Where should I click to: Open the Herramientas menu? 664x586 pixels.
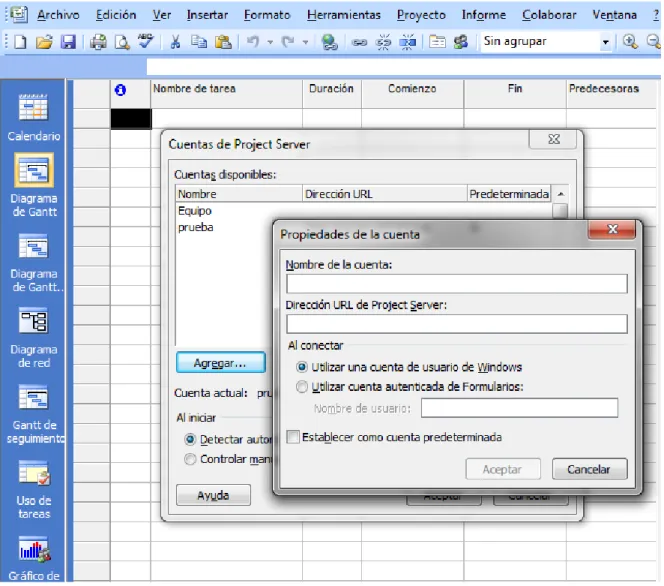point(343,15)
